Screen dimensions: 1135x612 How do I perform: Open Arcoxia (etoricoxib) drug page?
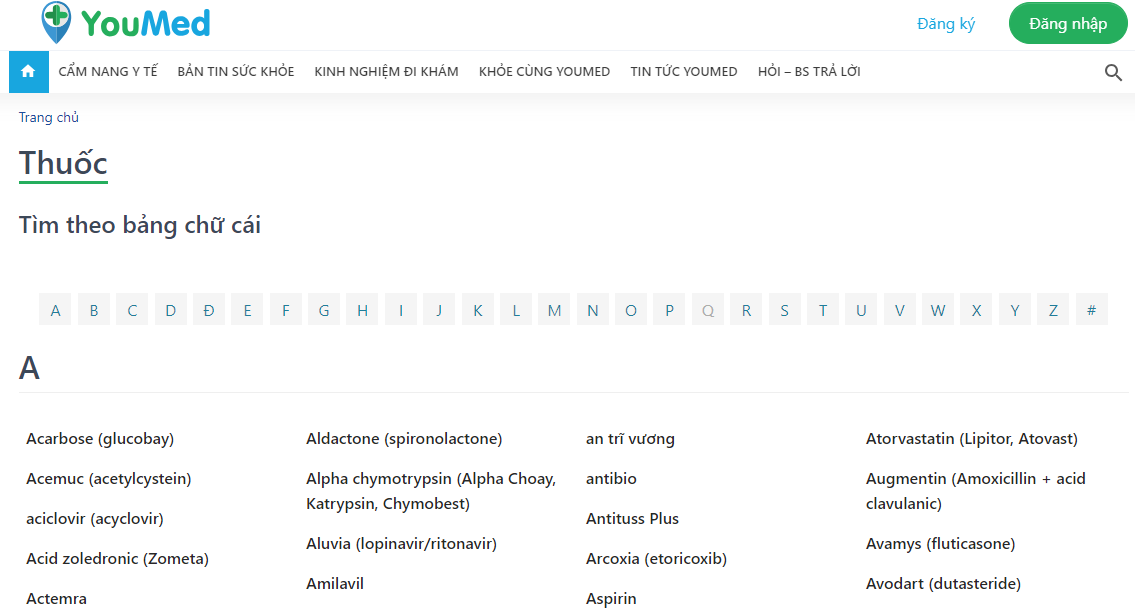[x=656, y=558]
